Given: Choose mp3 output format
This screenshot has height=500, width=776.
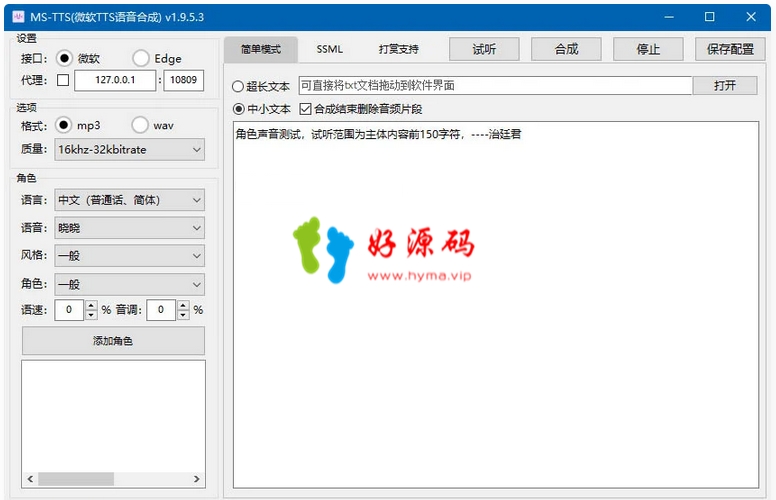Looking at the screenshot, I should [63, 125].
